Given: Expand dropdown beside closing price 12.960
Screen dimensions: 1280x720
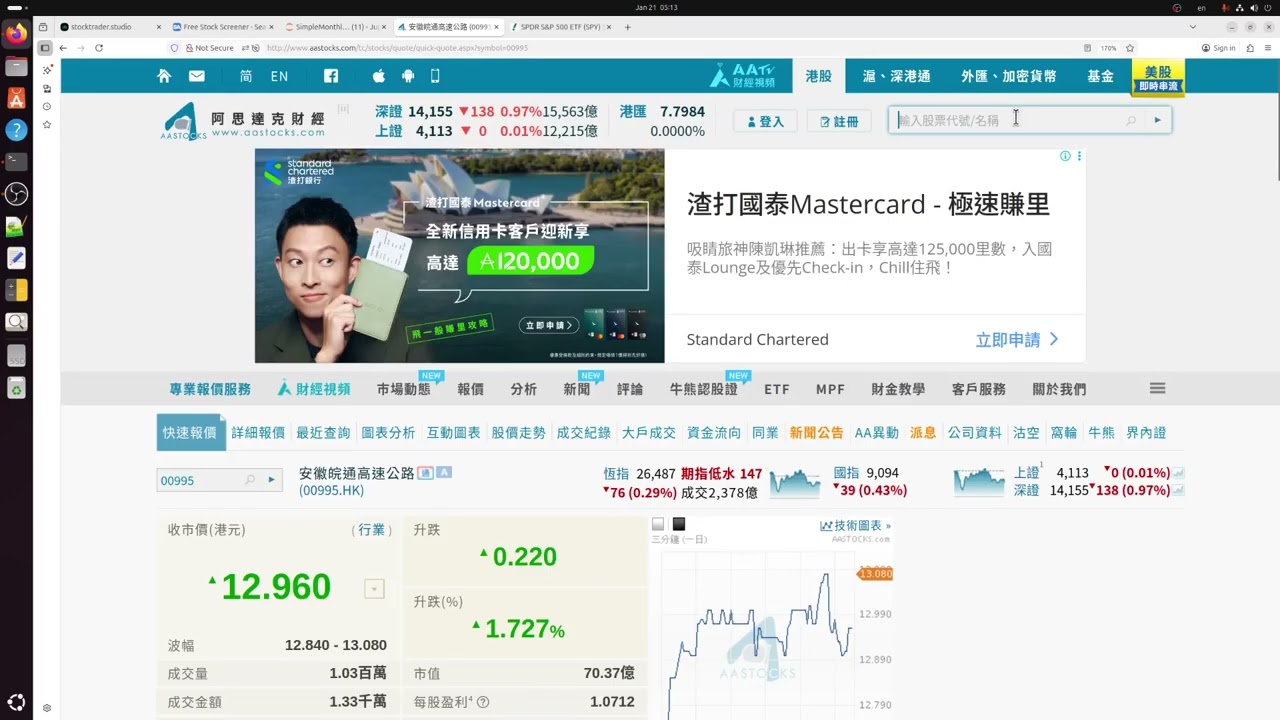Looking at the screenshot, I should 374,589.
